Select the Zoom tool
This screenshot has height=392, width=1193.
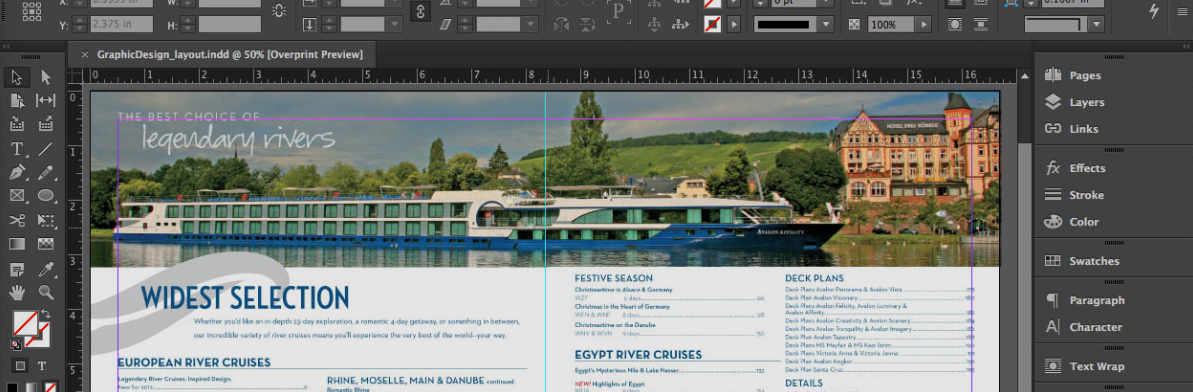pyautogui.click(x=46, y=292)
